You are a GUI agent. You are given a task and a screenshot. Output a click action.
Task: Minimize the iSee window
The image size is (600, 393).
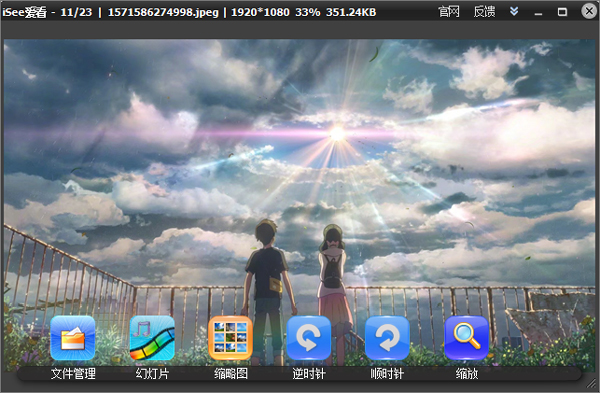pos(538,13)
